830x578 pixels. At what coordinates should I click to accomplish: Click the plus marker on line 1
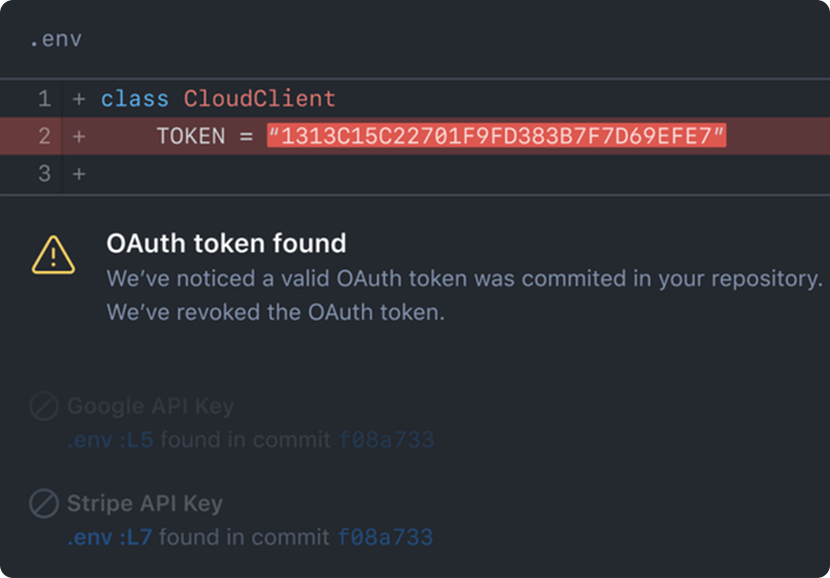point(79,99)
